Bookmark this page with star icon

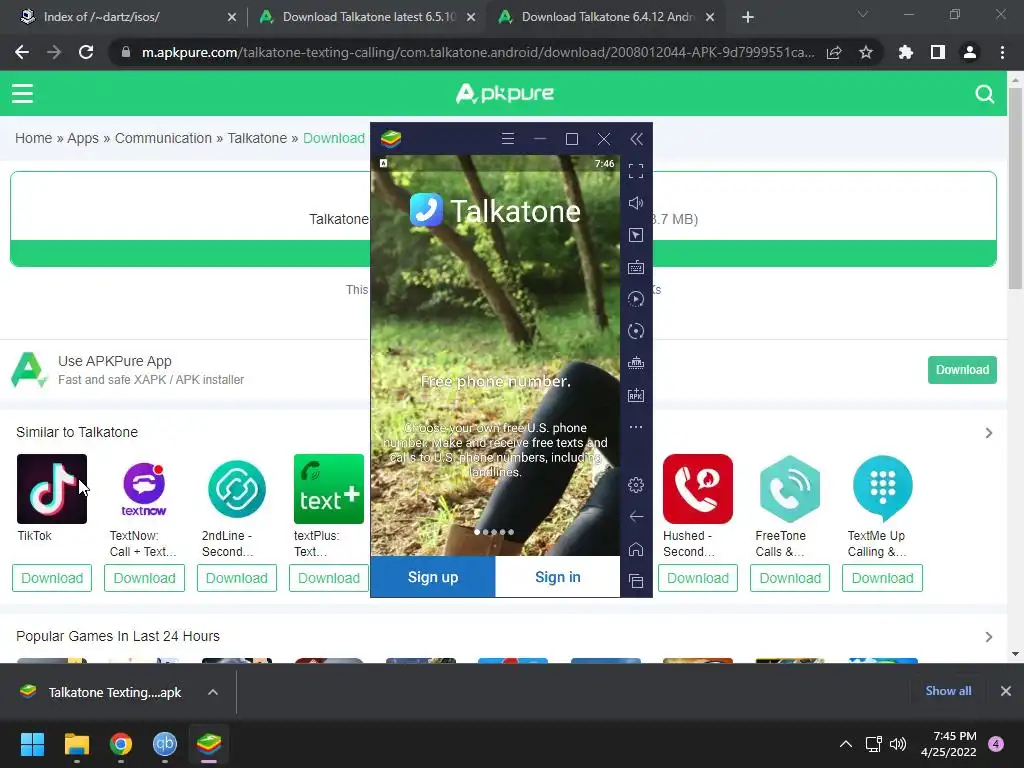[866, 52]
